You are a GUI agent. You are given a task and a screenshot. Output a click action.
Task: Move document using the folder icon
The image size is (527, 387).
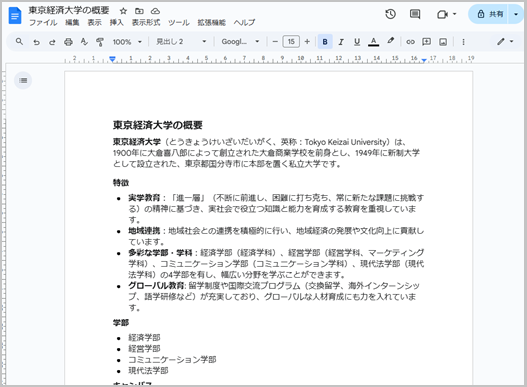pyautogui.click(x=139, y=11)
